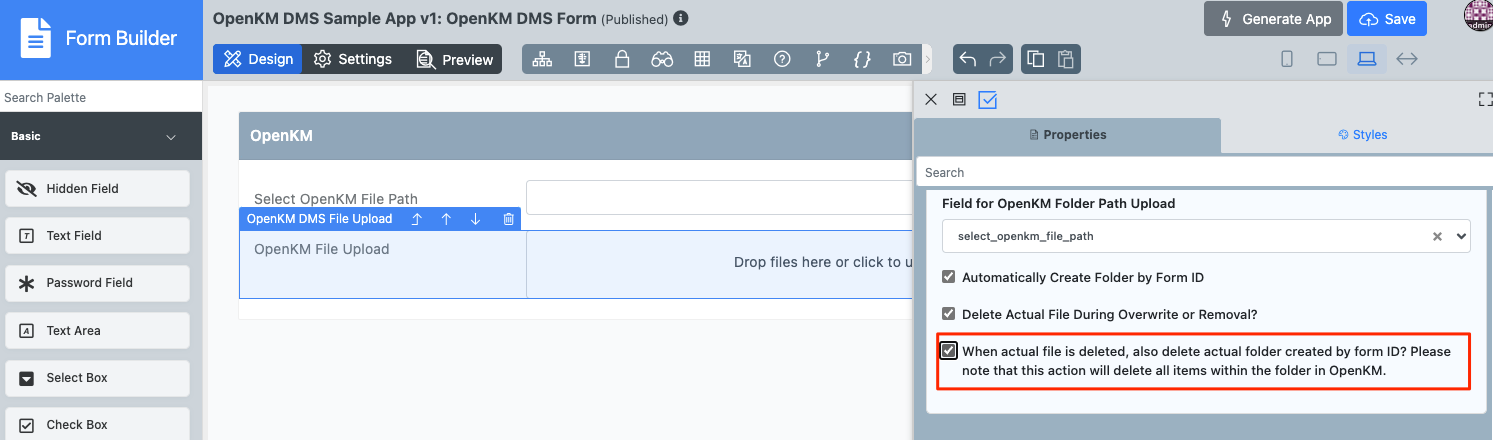Screen dimensions: 1493x440
Task: Switch to the Properties tab
Action: [1068, 135]
